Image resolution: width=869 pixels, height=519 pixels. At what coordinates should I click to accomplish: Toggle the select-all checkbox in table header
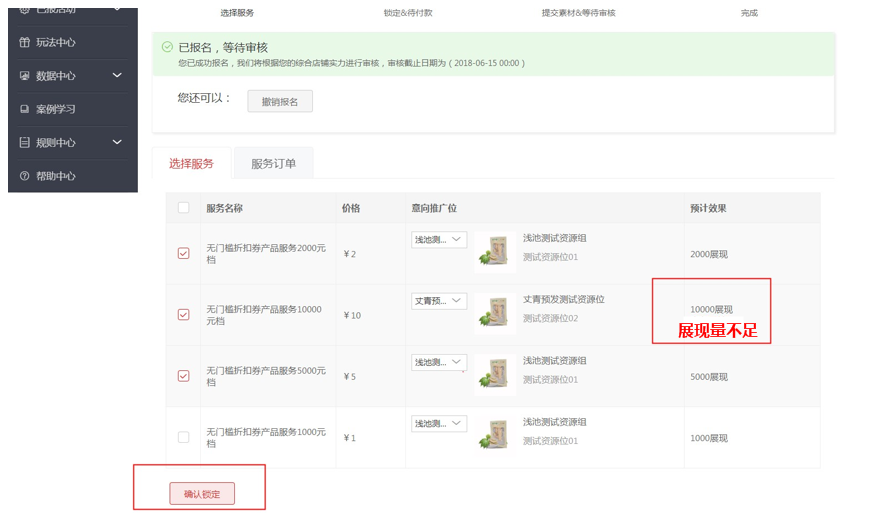[183, 208]
